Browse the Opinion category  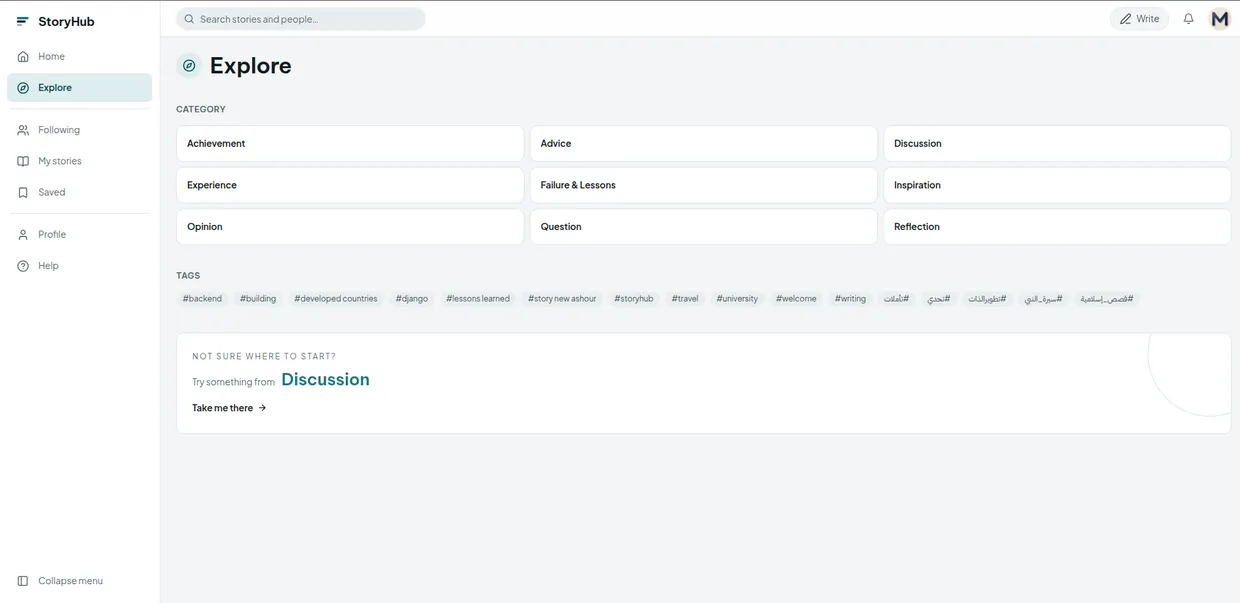(350, 227)
